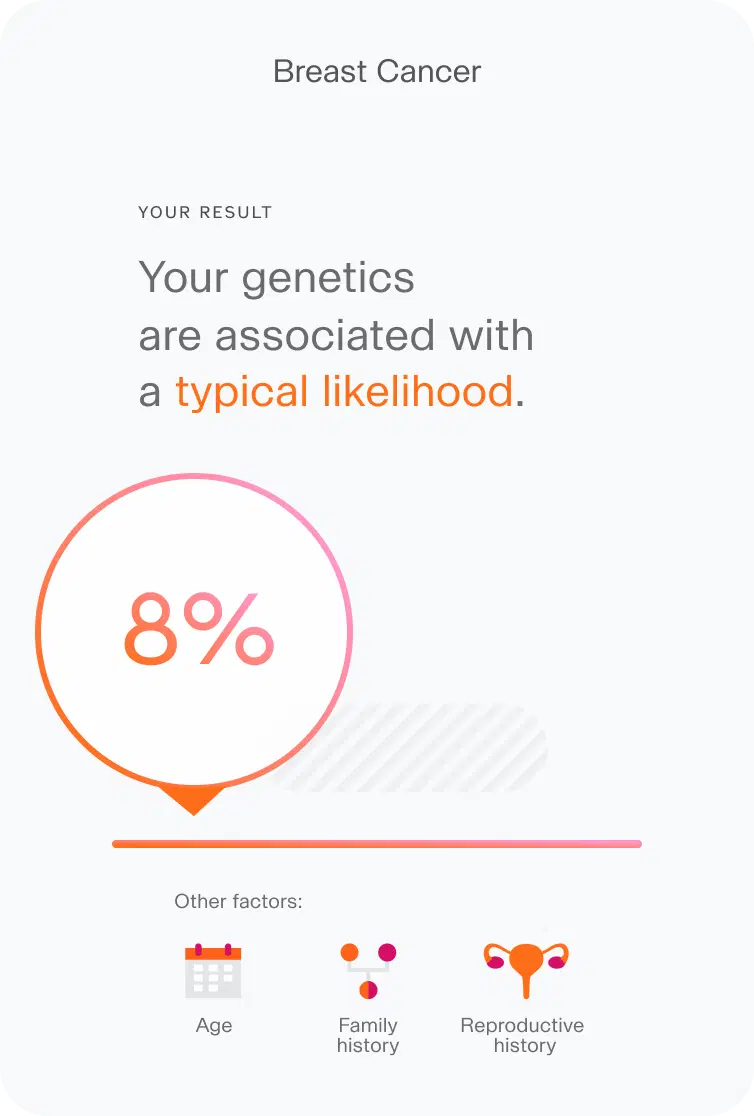This screenshot has width=754, height=1116.
Task: Click the 'Your genetics' heading line
Action: pyautogui.click(x=276, y=277)
